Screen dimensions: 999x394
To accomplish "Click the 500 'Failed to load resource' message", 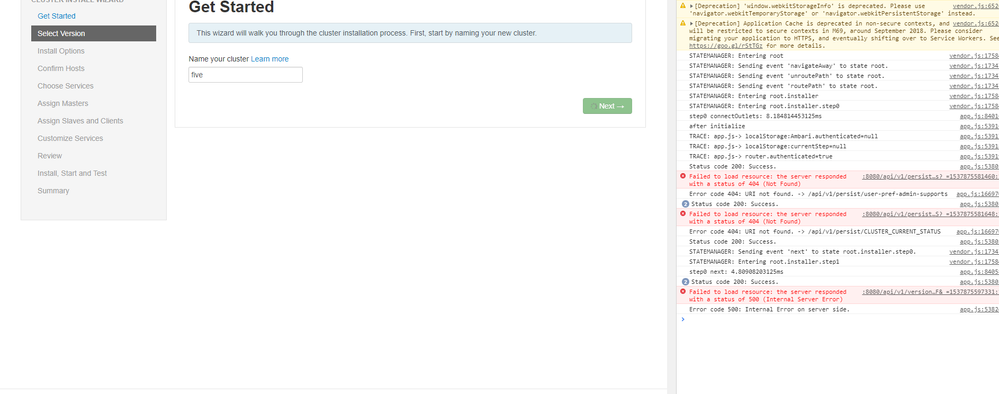I will pyautogui.click(x=768, y=295).
